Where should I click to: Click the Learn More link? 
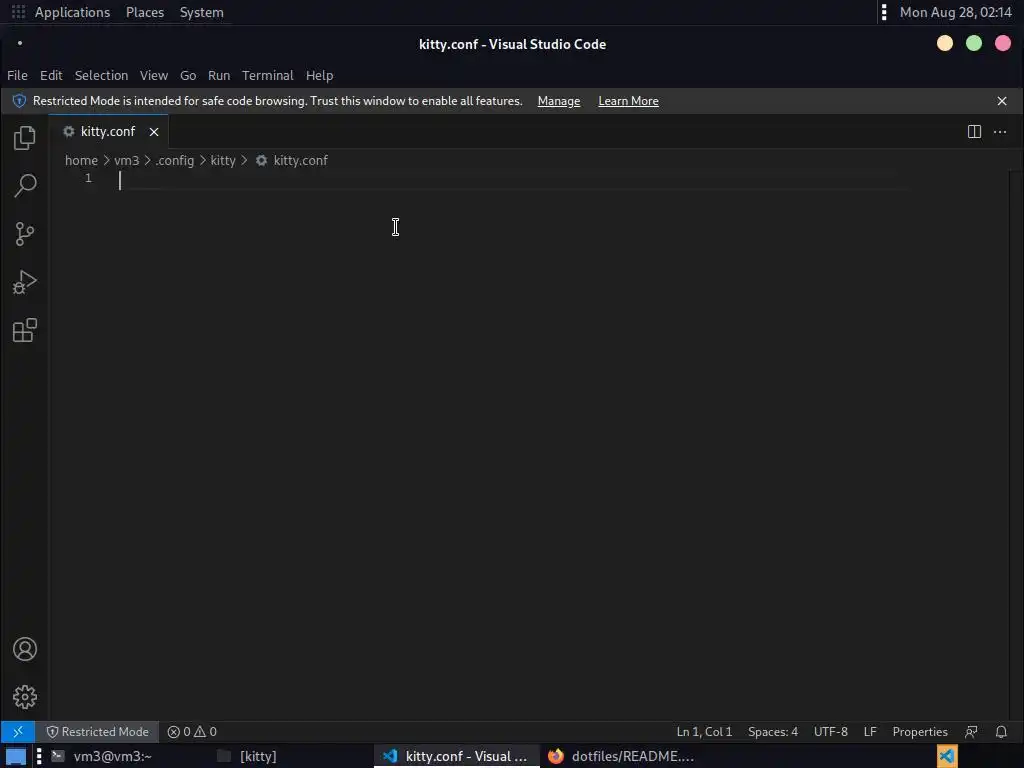coord(628,101)
